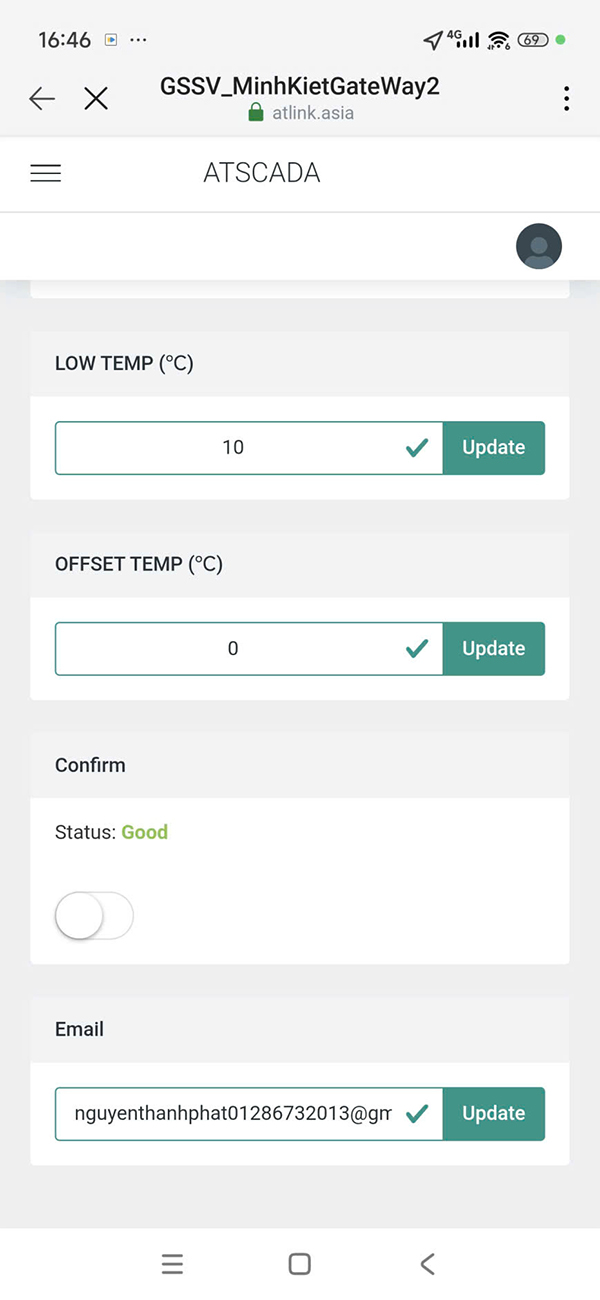Screen dimensions: 600x1300
Task: Open the three-dot browser options menu
Action: click(x=566, y=98)
